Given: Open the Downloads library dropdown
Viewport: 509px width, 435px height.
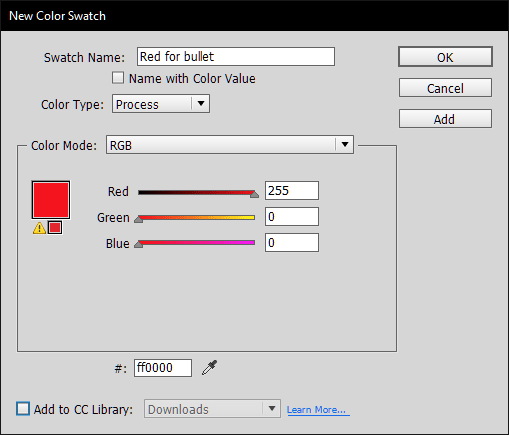Looking at the screenshot, I should point(212,409).
